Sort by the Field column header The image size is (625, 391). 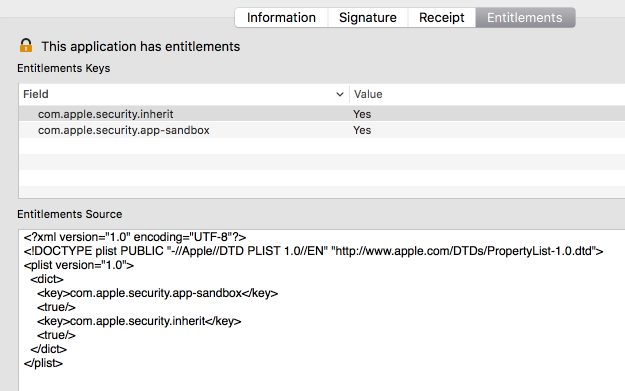184,94
